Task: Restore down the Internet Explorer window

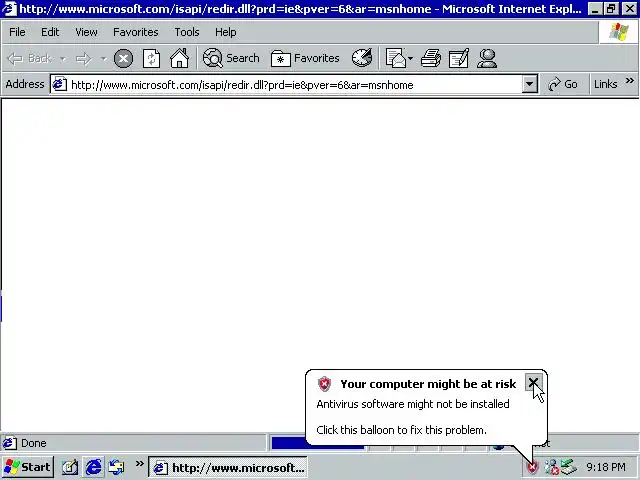Action: [x=611, y=9]
